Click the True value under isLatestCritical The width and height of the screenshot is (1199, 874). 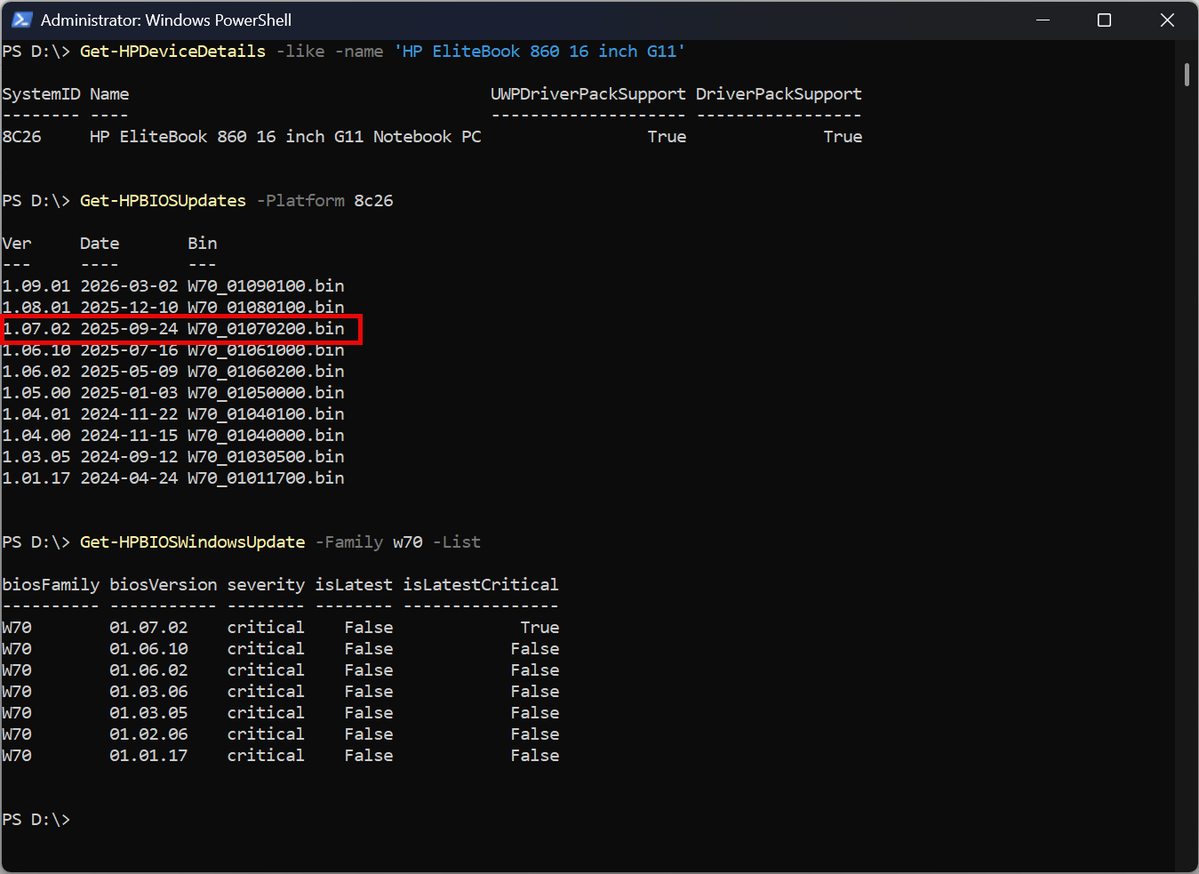point(540,628)
